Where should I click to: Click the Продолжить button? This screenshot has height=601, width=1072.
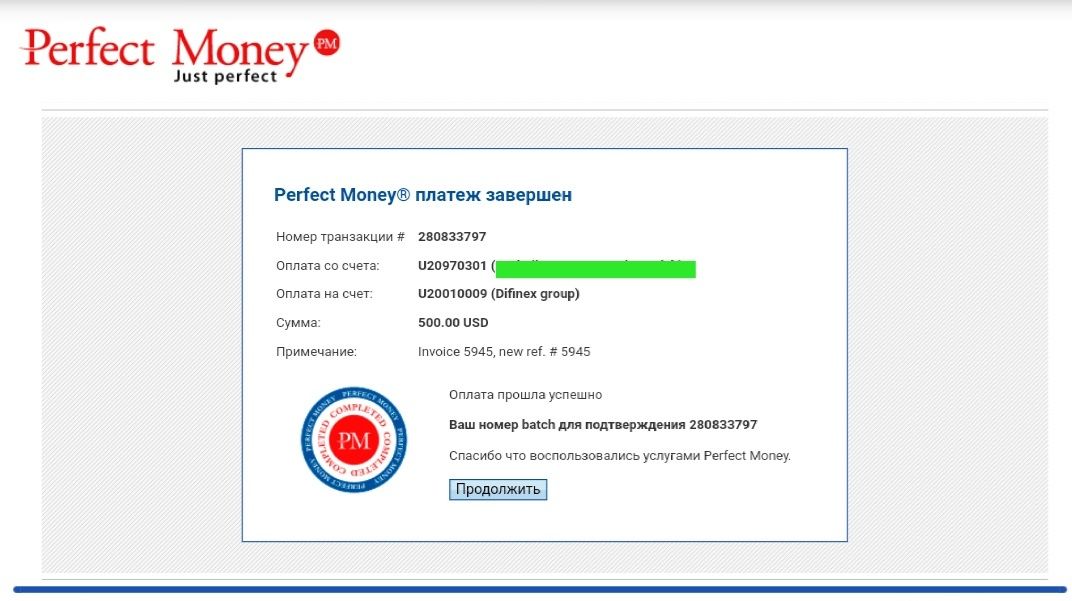[498, 490]
